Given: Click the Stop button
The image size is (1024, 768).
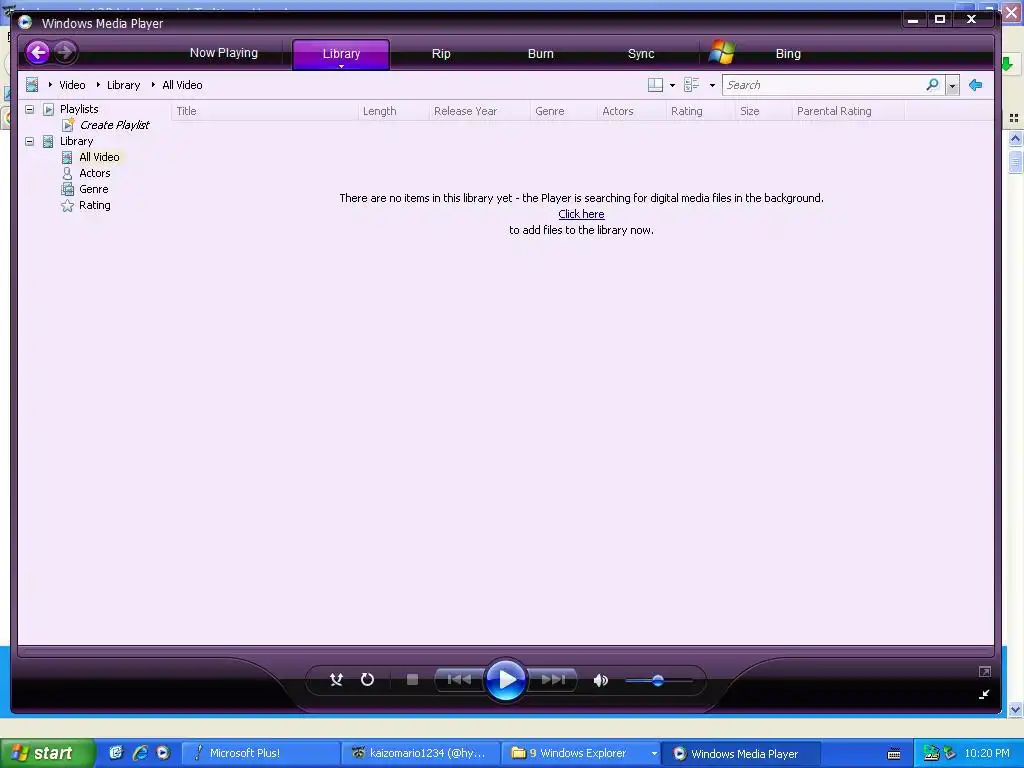Looking at the screenshot, I should tap(412, 680).
